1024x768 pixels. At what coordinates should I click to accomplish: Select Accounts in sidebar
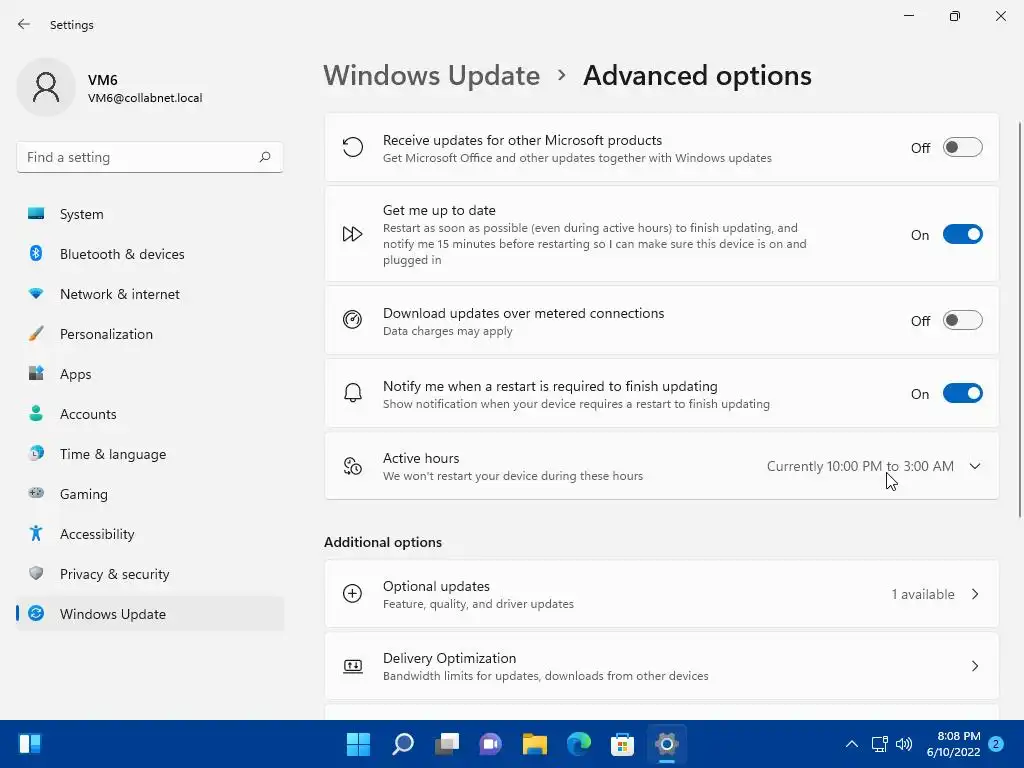(150, 414)
